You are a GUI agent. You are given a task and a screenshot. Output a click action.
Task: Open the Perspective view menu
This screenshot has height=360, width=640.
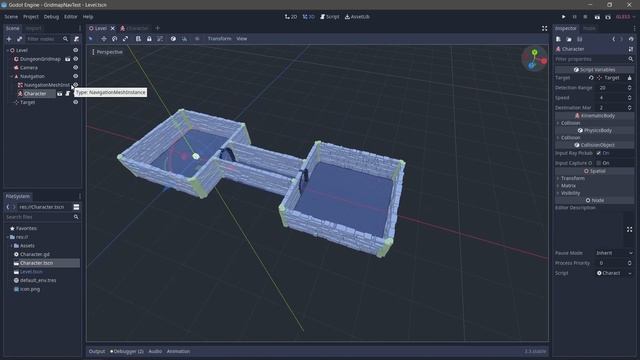tap(107, 52)
